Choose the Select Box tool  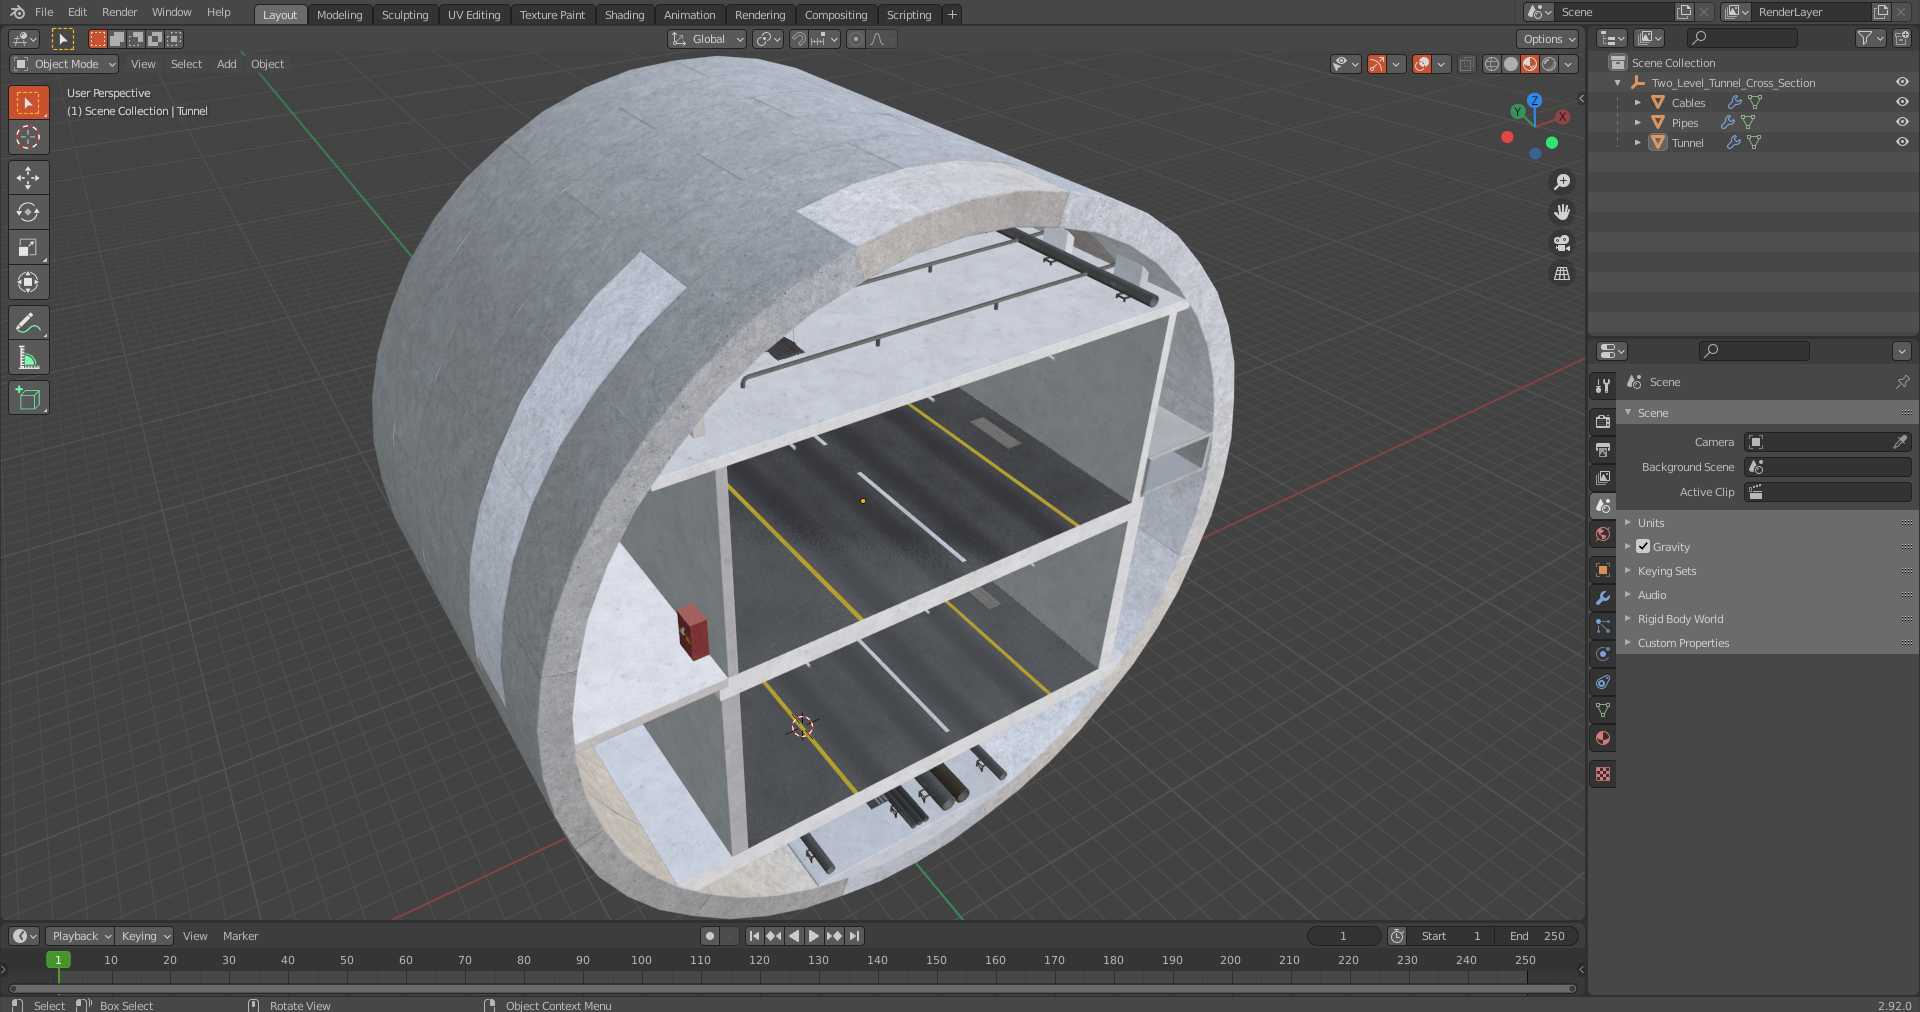click(28, 102)
